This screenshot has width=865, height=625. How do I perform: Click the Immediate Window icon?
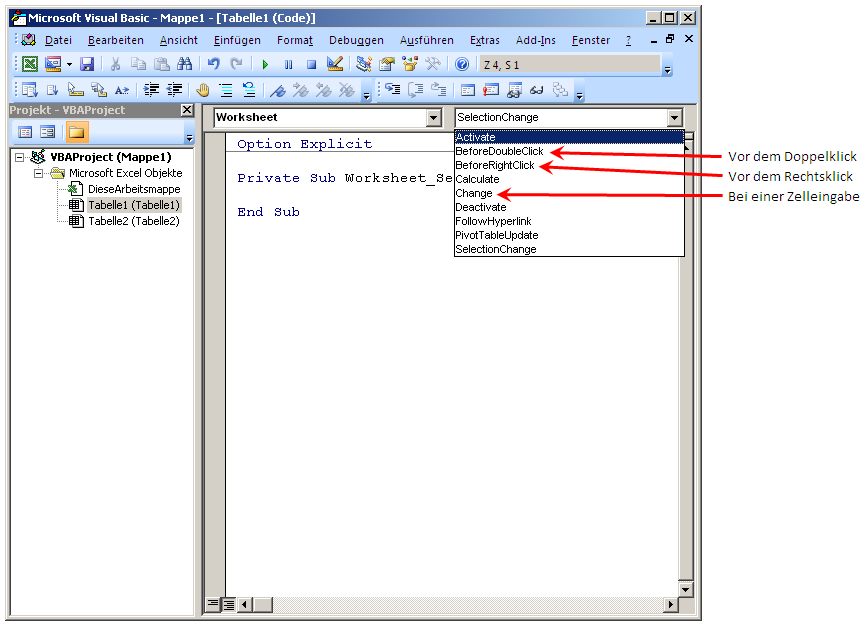[x=490, y=90]
